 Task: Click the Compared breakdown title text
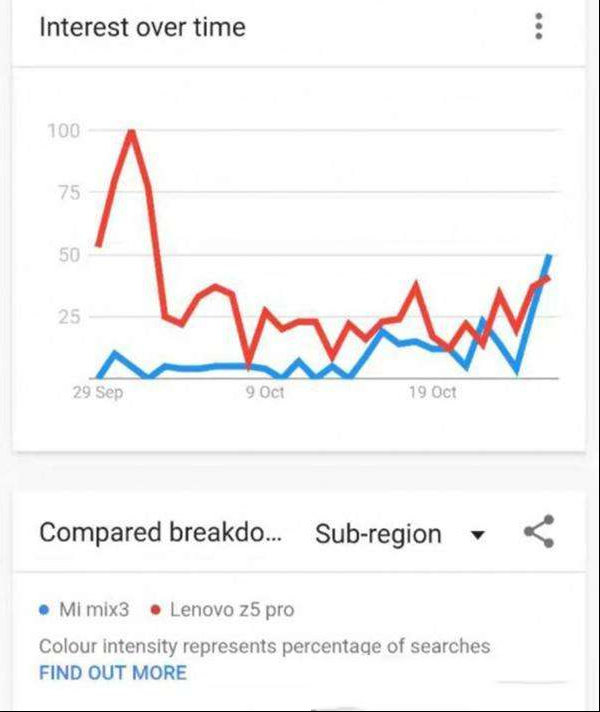(x=161, y=532)
